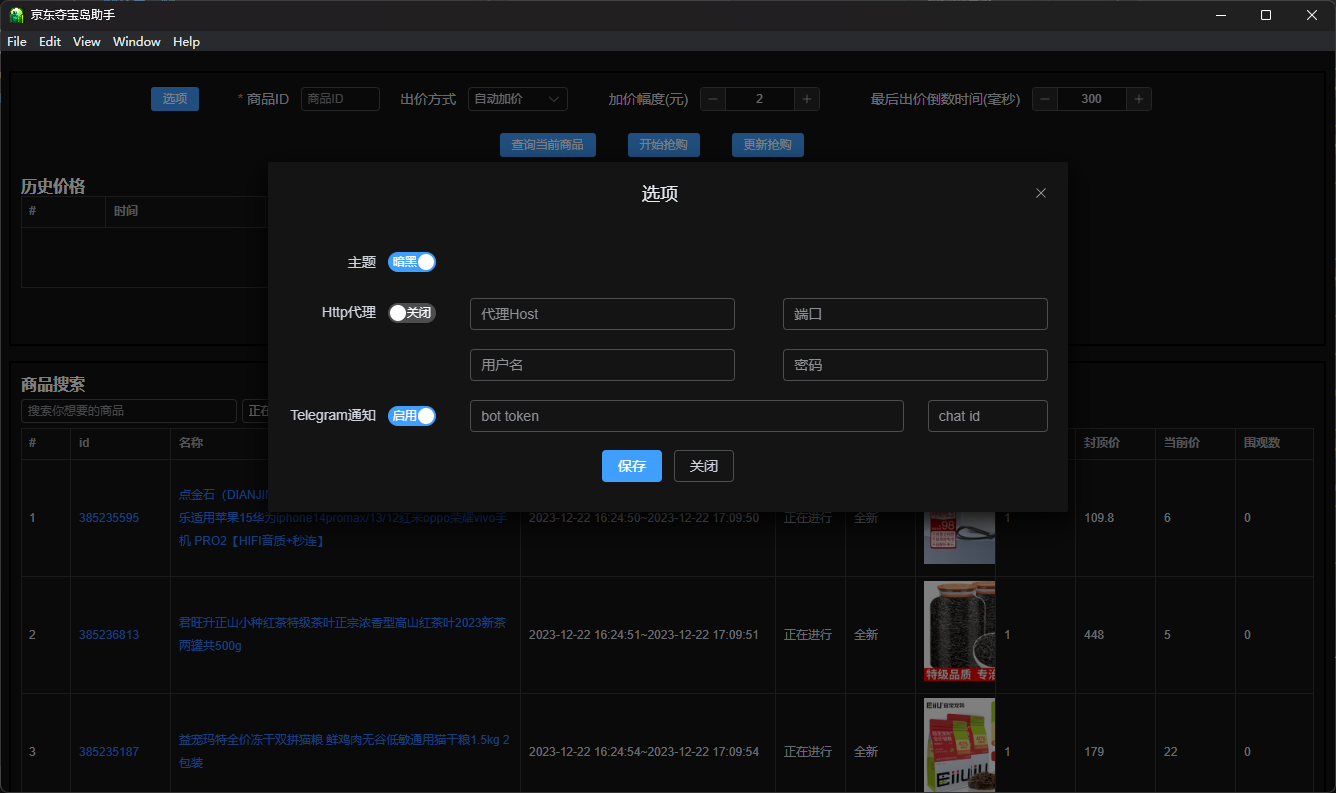The height and width of the screenshot is (793, 1336).
Task: Click the 商品搜索 section heading
Action: point(53,385)
